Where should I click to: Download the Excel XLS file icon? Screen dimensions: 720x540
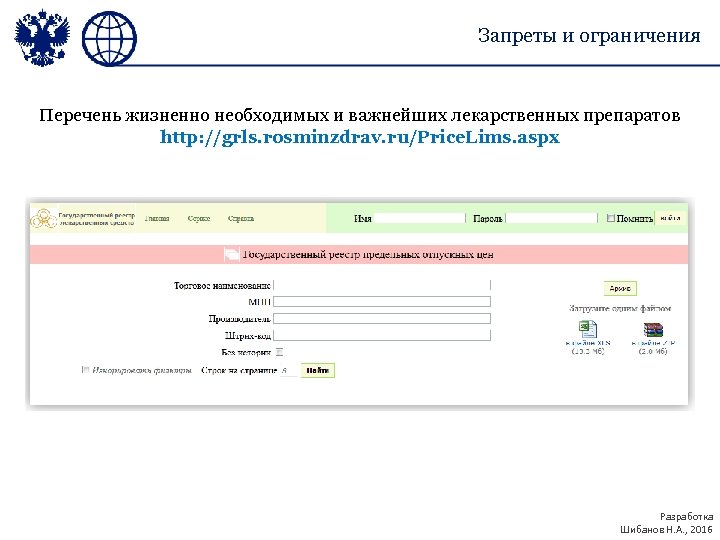588,329
